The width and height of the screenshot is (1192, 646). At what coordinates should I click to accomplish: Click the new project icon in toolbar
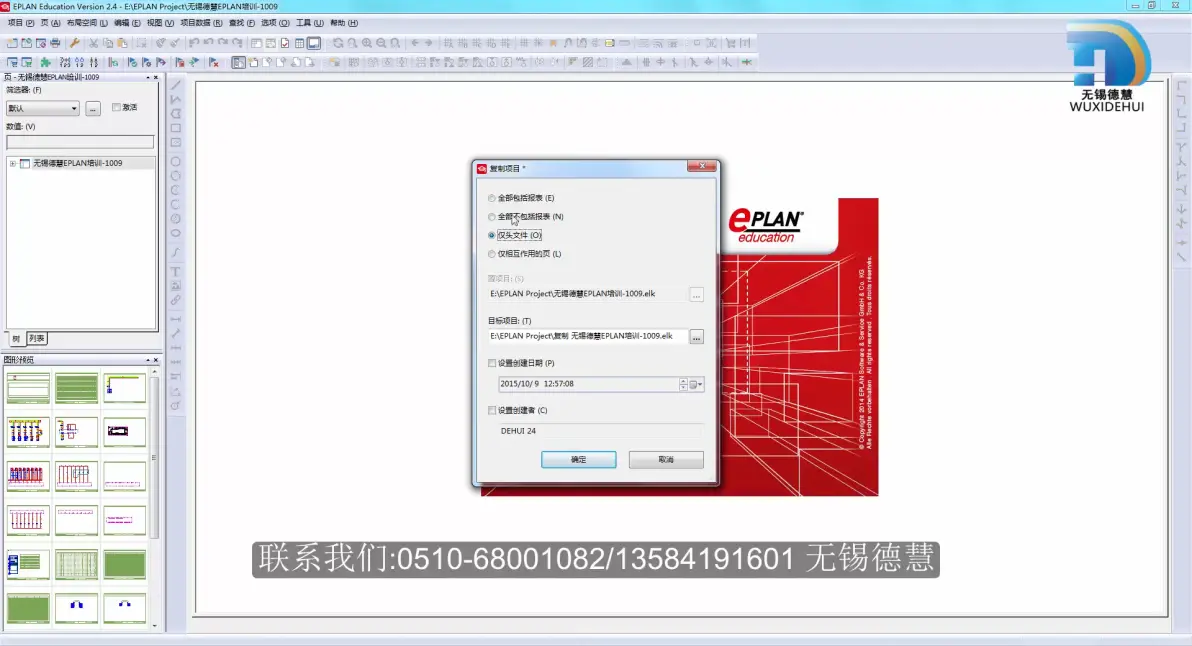pos(12,43)
